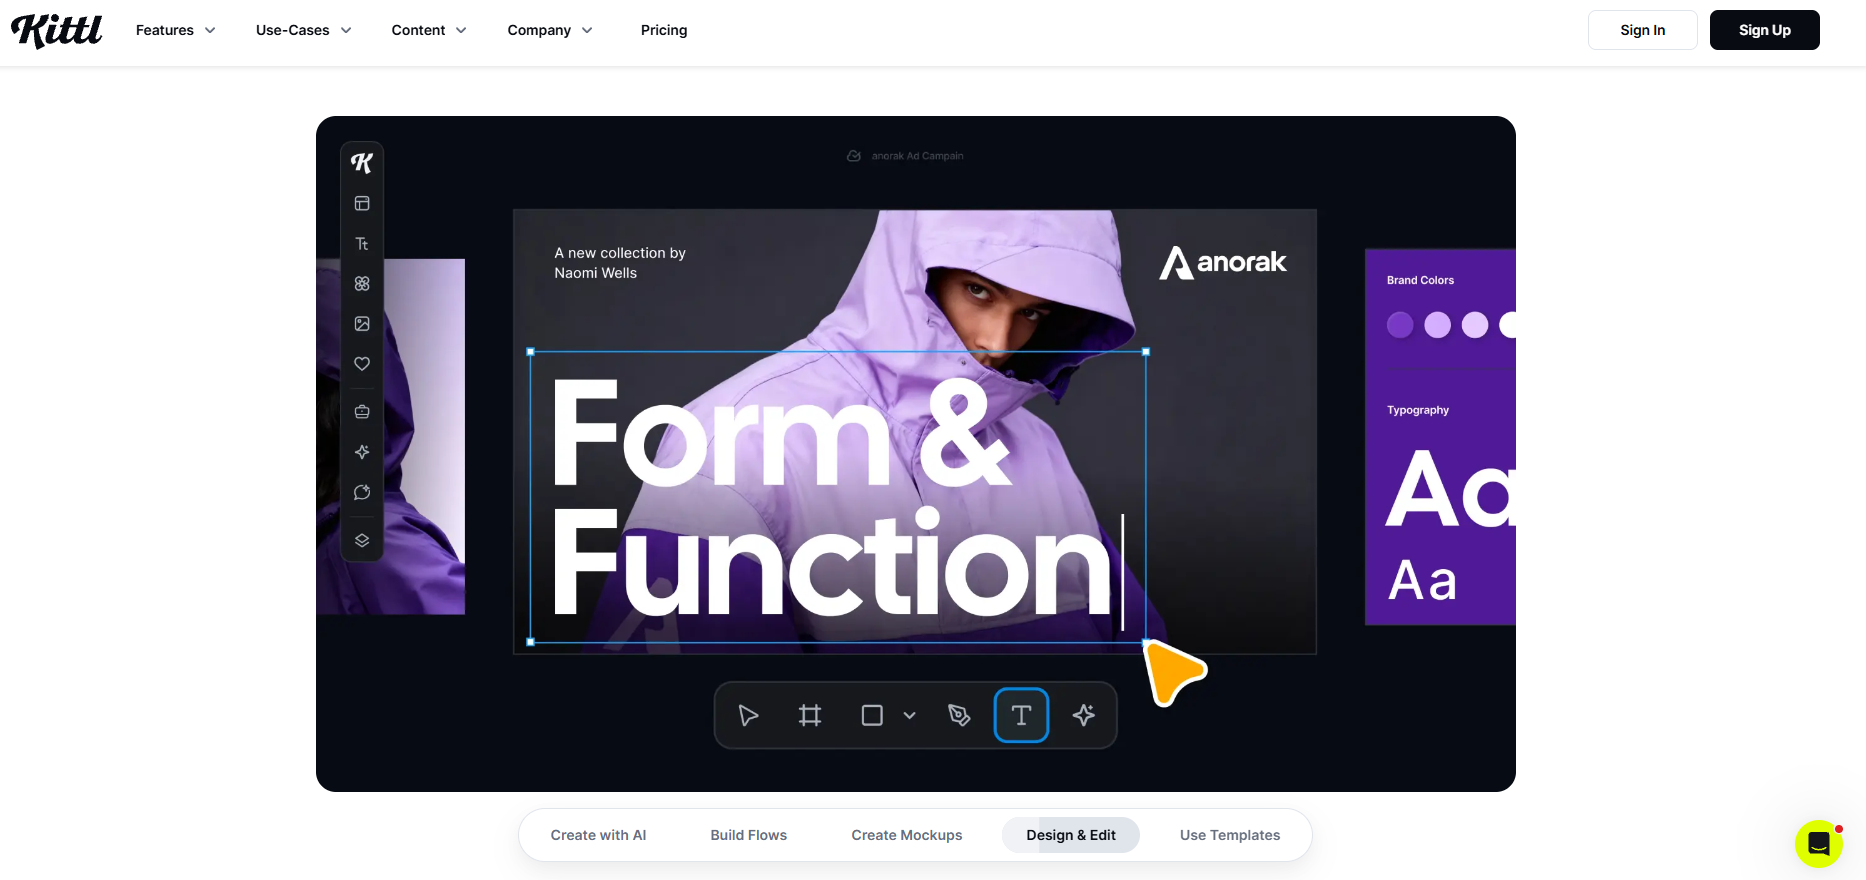
Task: Open the chat support widget
Action: click(1819, 844)
